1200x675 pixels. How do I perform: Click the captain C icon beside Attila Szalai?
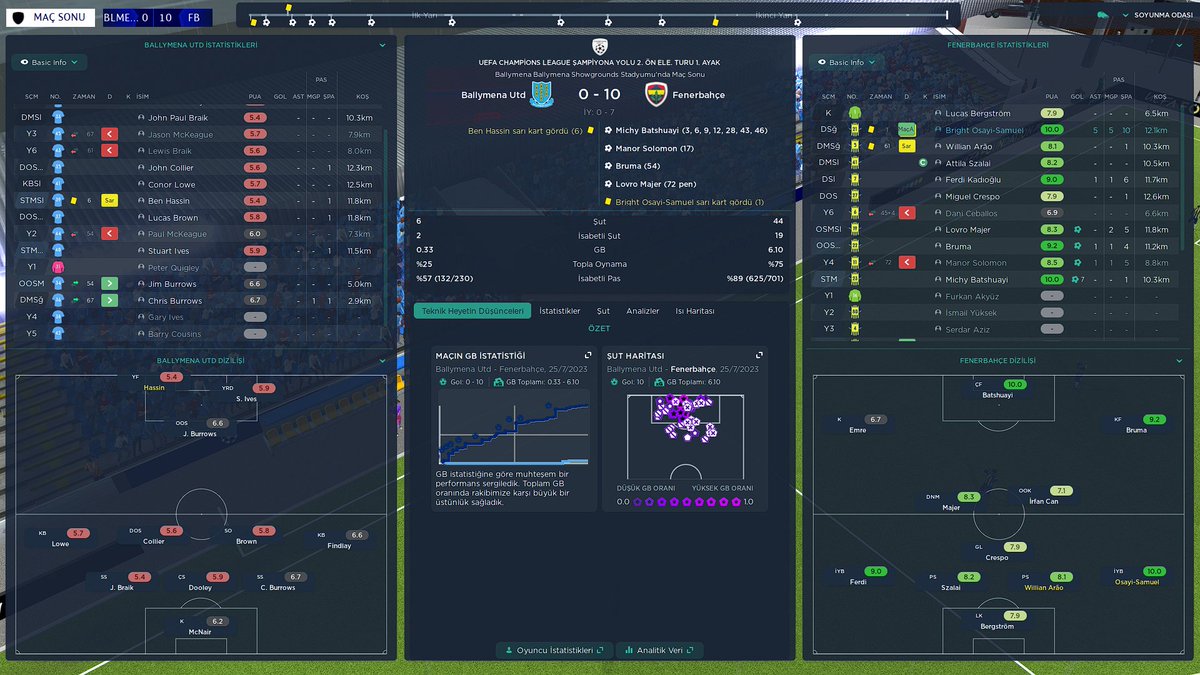(923, 163)
